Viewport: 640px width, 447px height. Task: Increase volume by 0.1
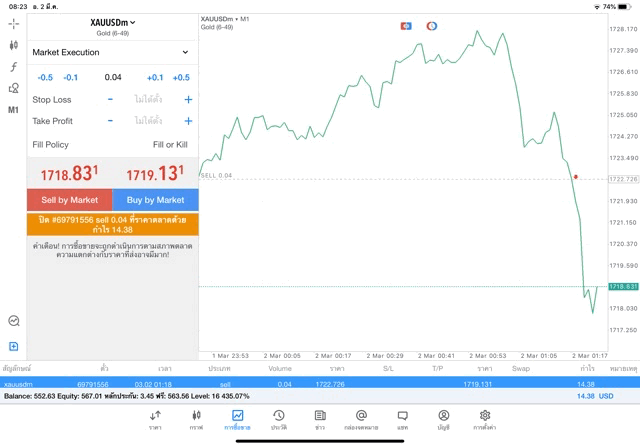[155, 78]
